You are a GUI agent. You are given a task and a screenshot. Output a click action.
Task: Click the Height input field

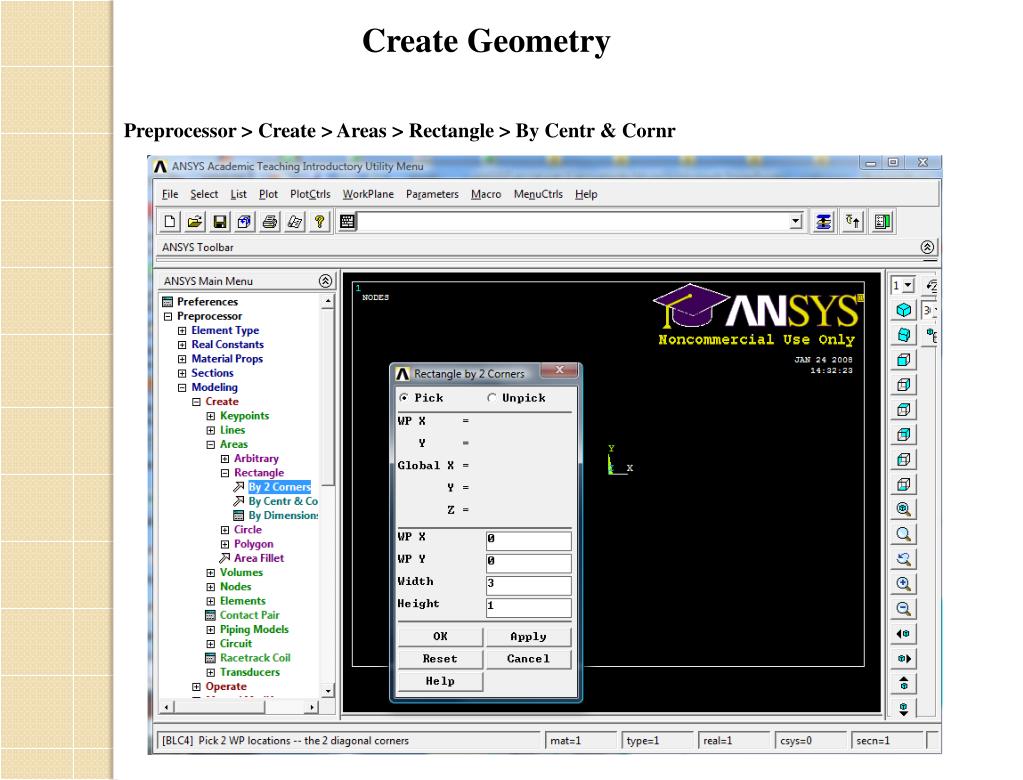click(x=528, y=607)
